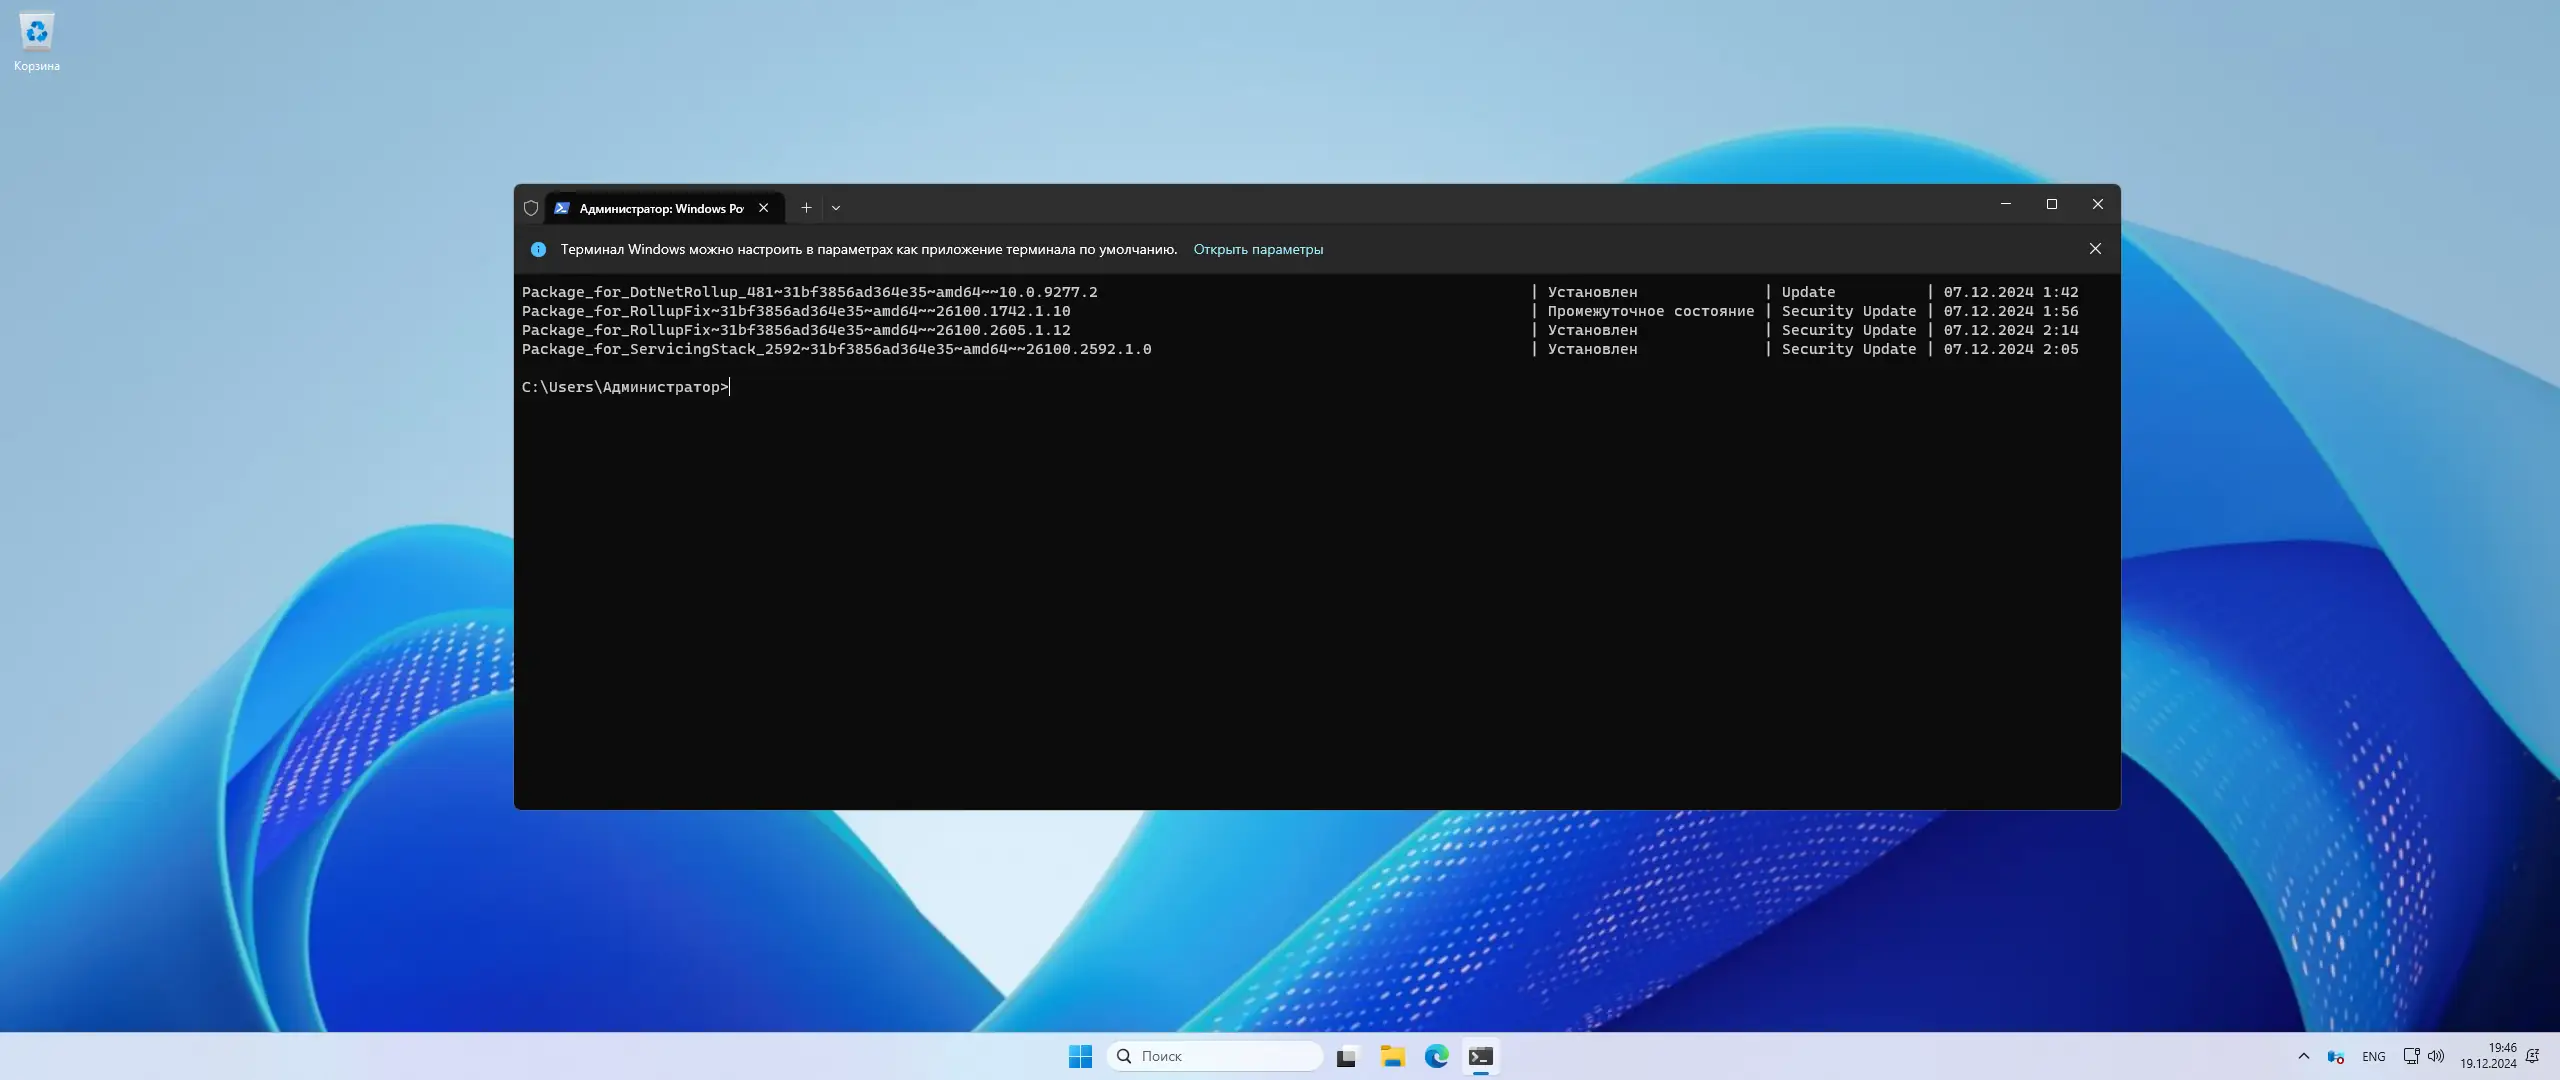
Task: Click the Terminal icon in the taskbar
Action: tap(1481, 1056)
